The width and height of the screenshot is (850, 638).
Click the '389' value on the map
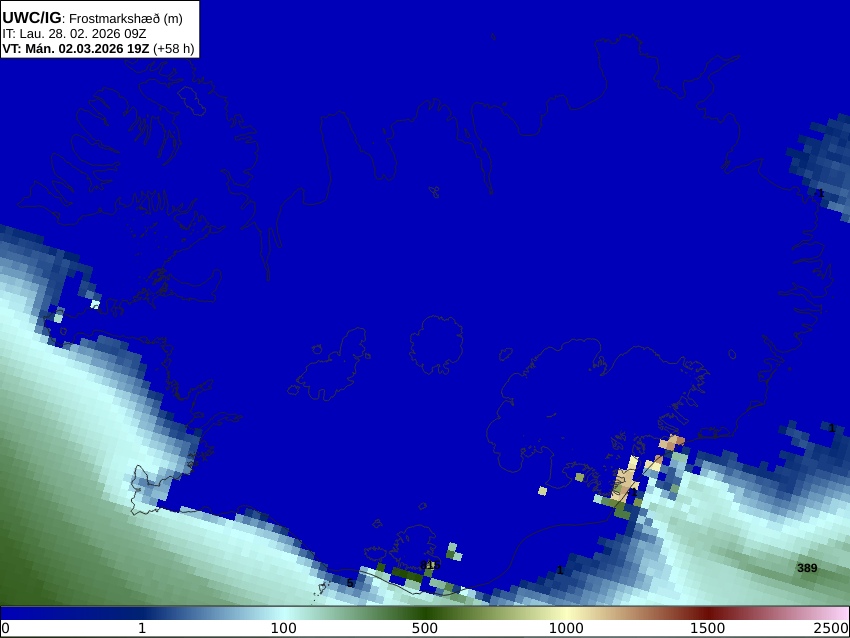[x=807, y=568]
